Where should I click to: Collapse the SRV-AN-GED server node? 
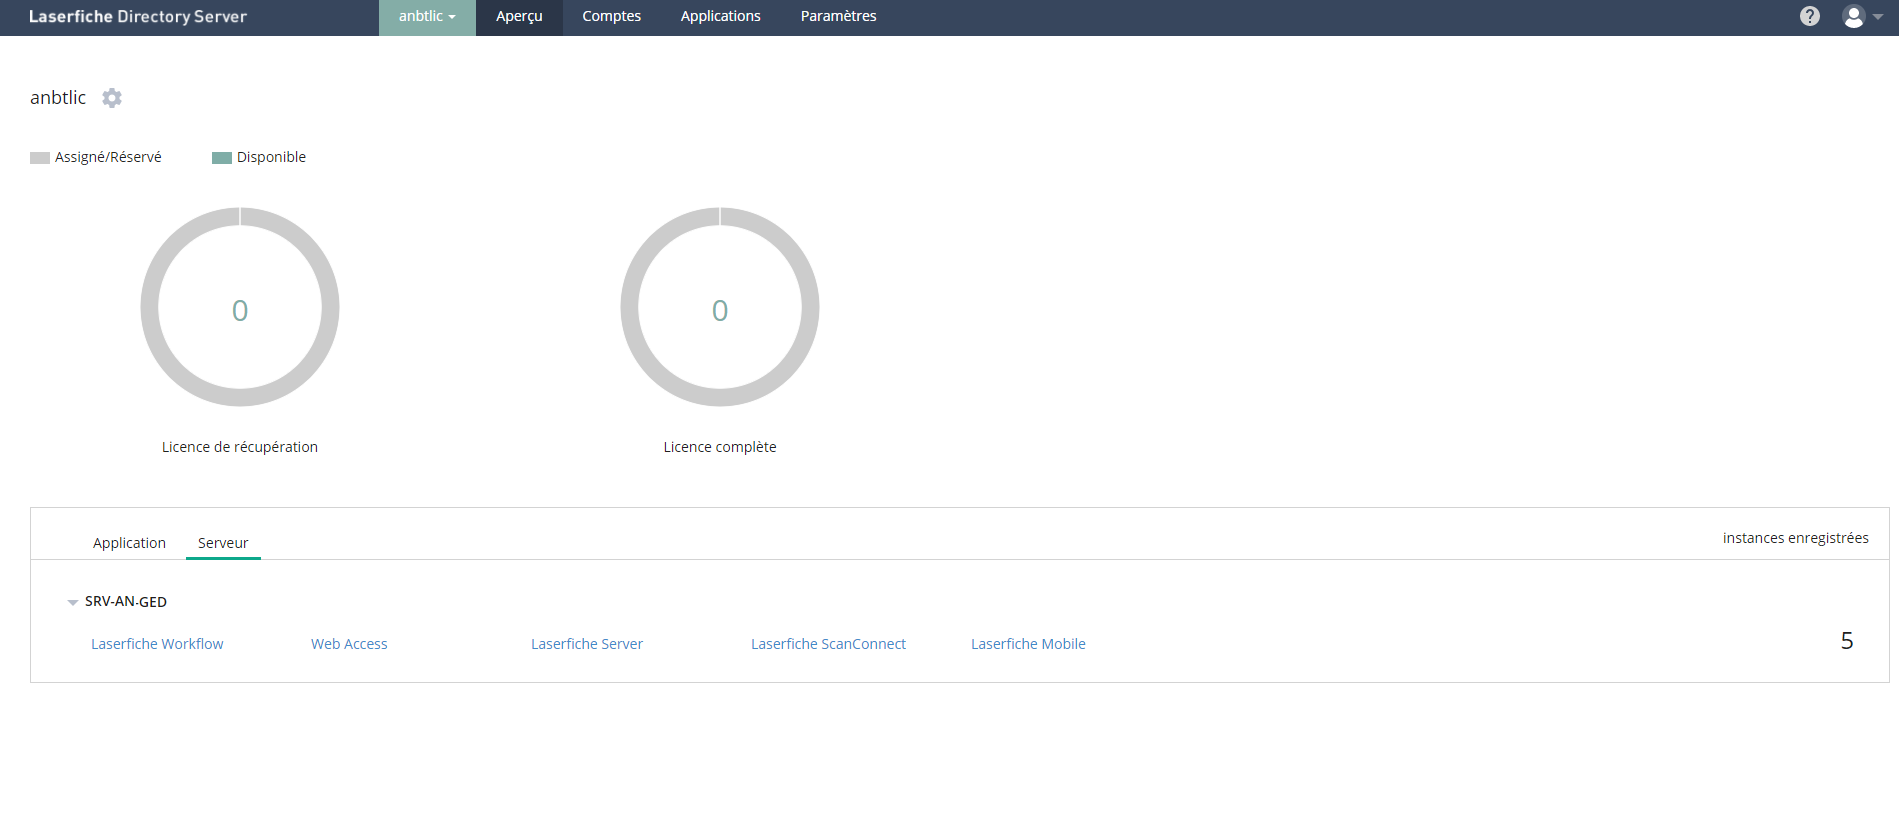click(x=73, y=602)
